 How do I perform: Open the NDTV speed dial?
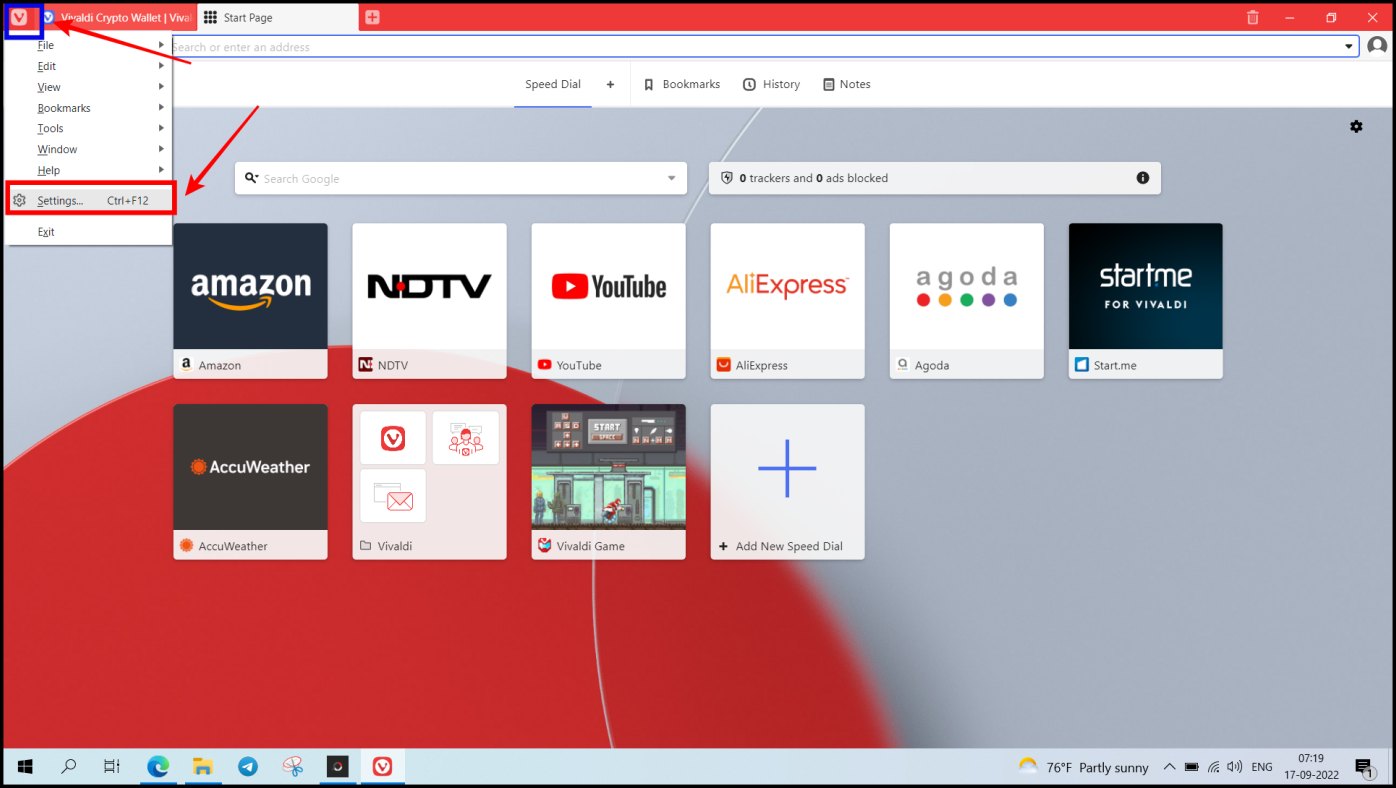click(x=429, y=300)
